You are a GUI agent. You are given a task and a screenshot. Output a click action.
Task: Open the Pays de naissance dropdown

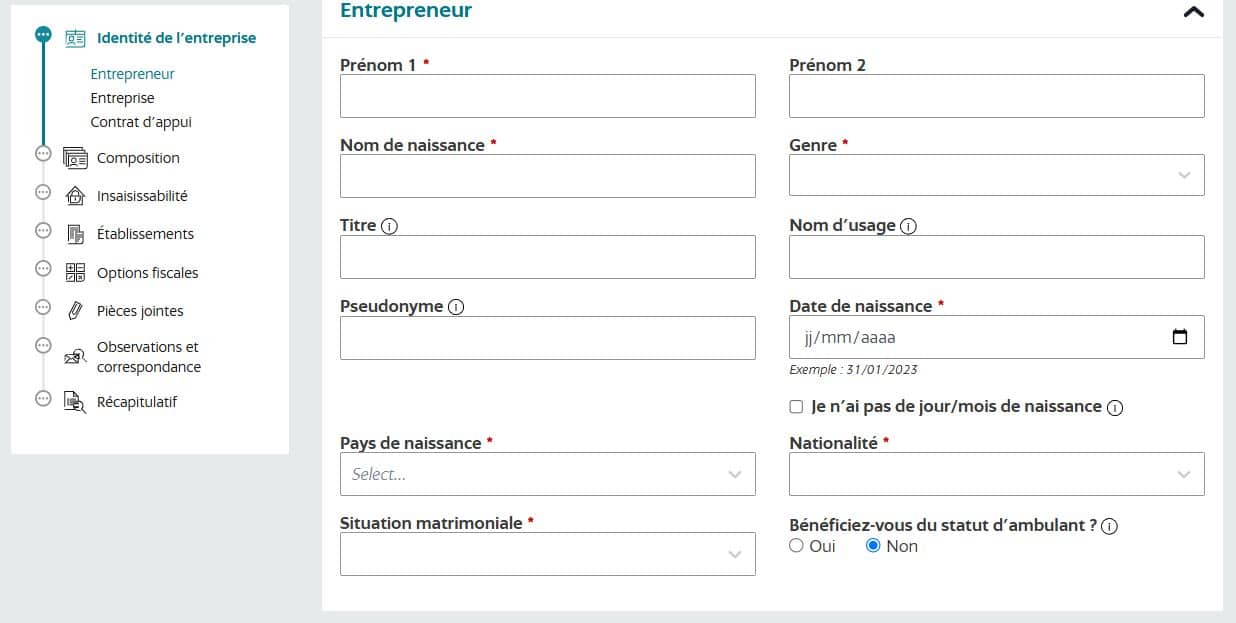click(x=547, y=473)
